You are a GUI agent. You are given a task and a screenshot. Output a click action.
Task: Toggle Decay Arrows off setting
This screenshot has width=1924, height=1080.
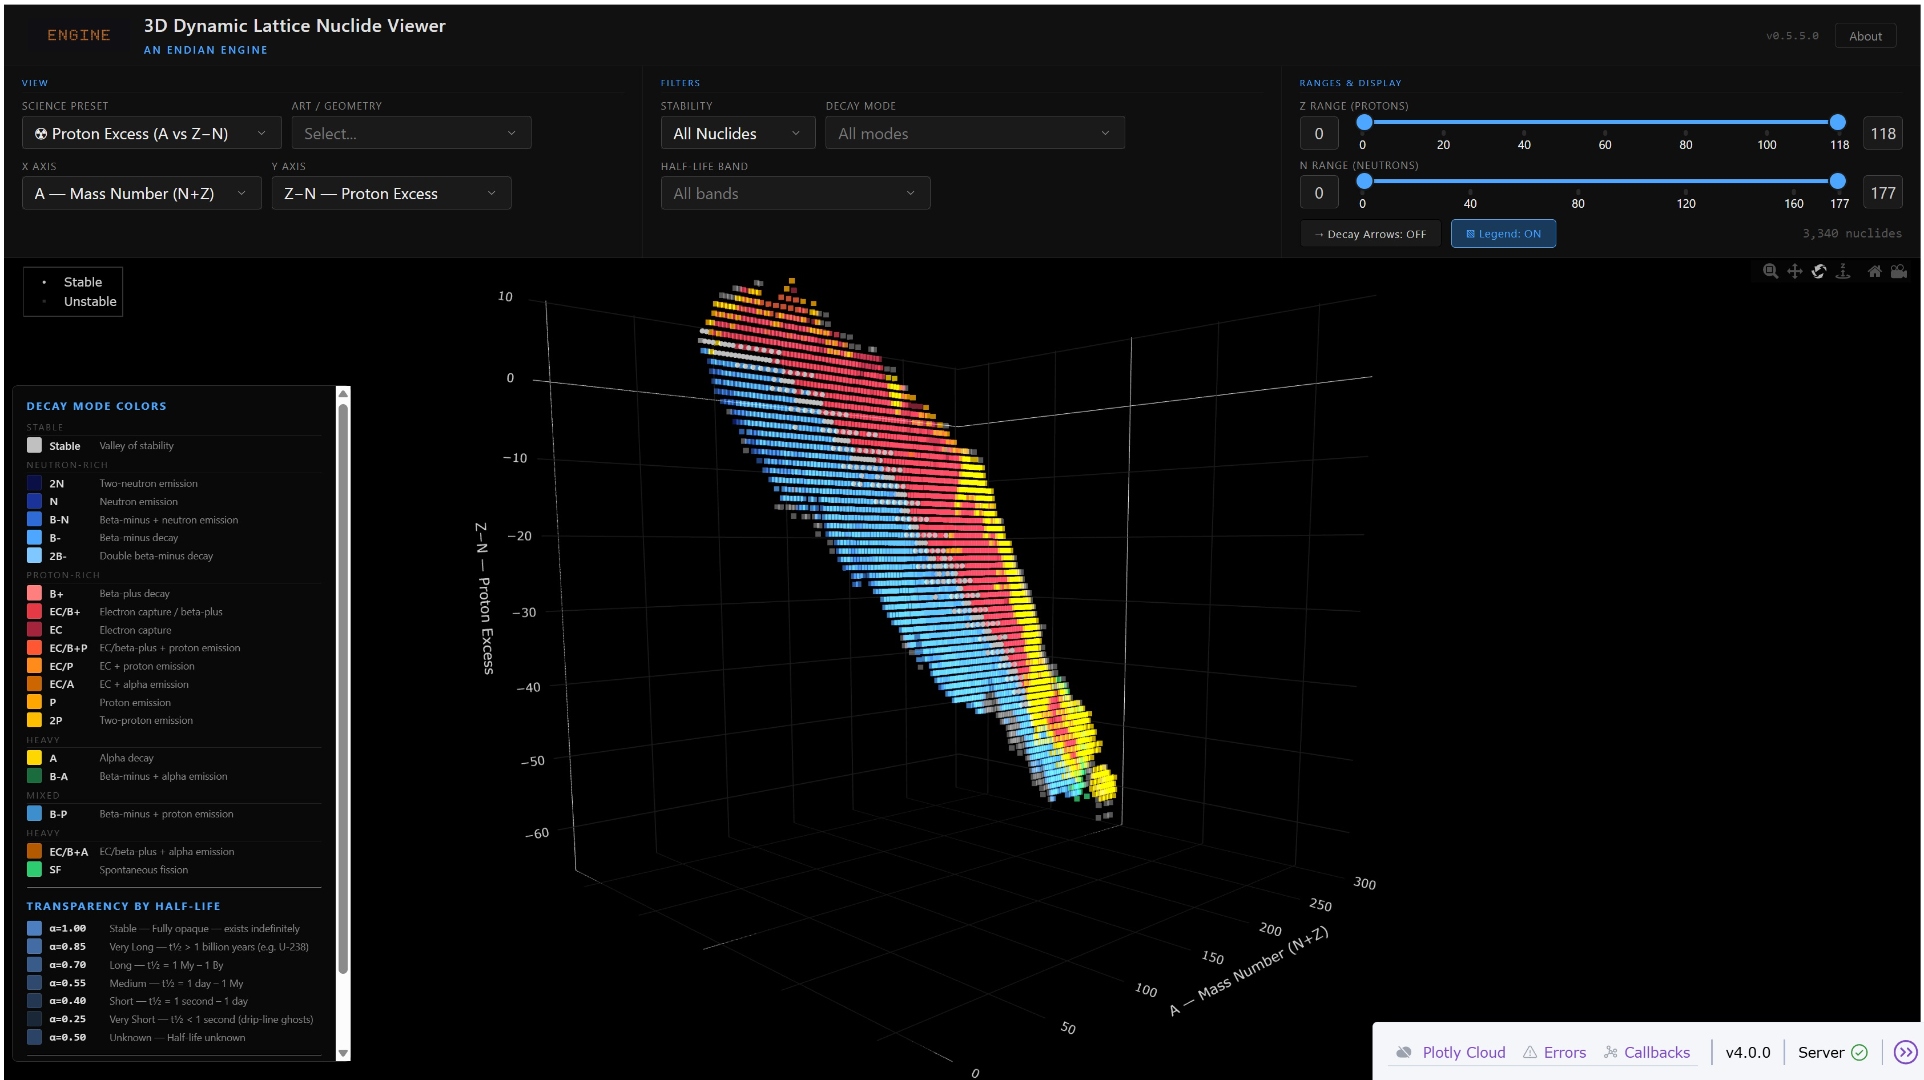point(1370,233)
